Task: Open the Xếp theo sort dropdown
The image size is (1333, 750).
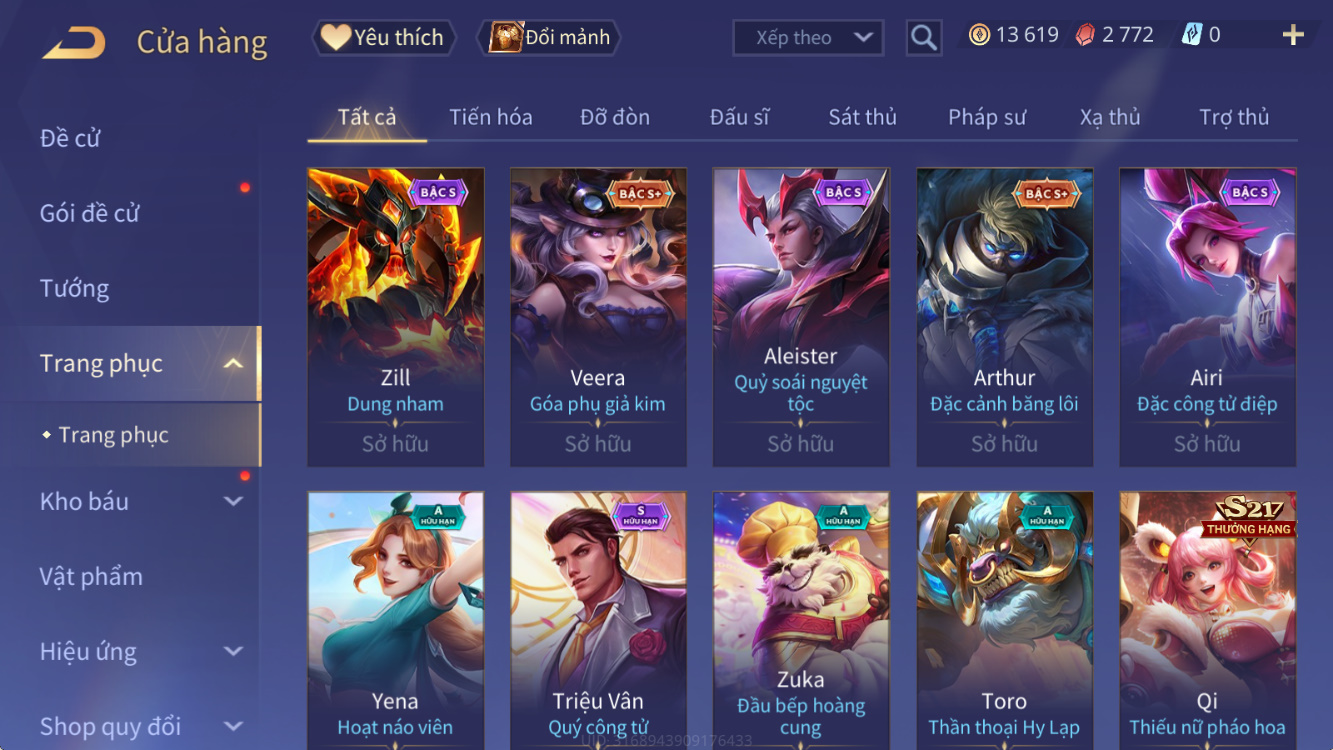Action: [808, 38]
